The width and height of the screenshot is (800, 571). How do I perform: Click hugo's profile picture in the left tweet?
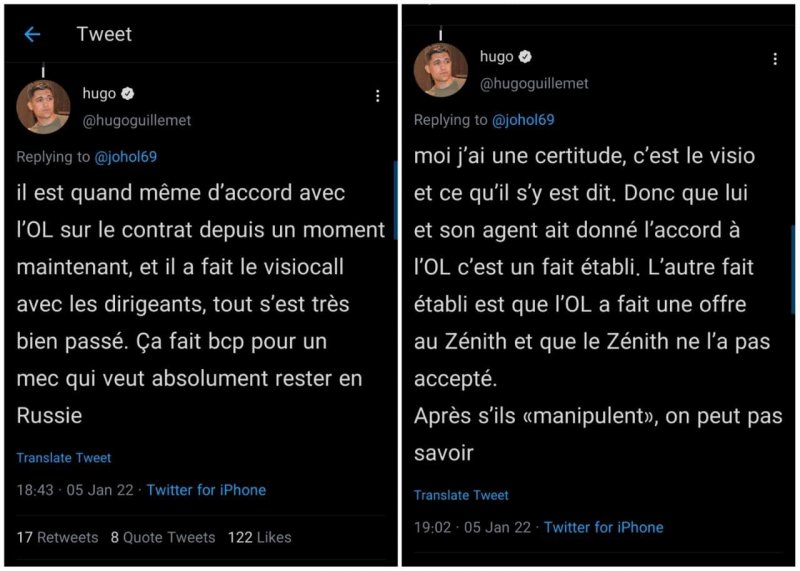(43, 107)
